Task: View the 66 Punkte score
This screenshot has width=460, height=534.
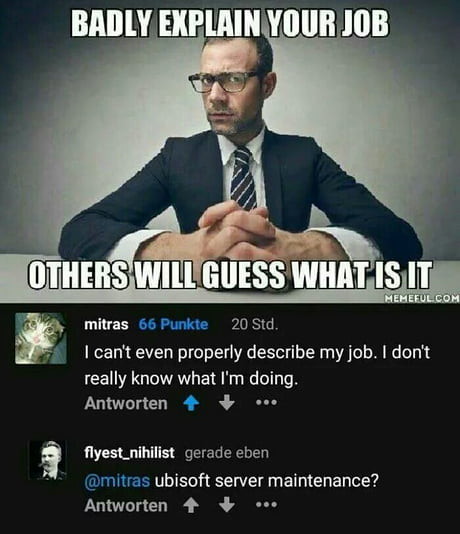Action: coord(173,325)
